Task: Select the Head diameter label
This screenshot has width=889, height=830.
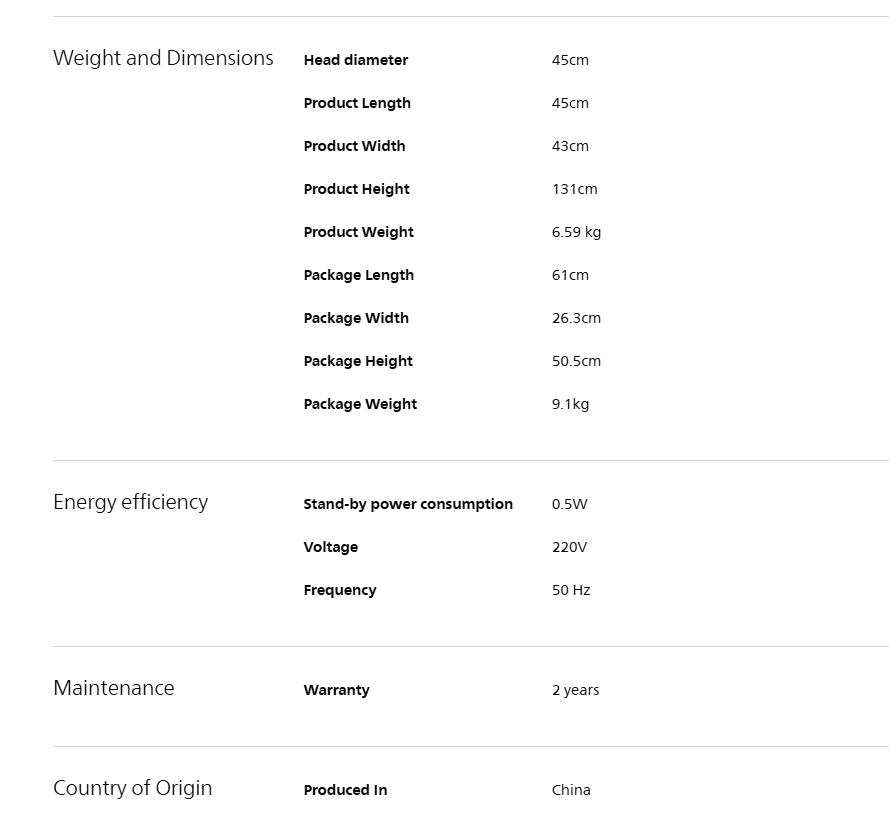Action: tap(355, 60)
